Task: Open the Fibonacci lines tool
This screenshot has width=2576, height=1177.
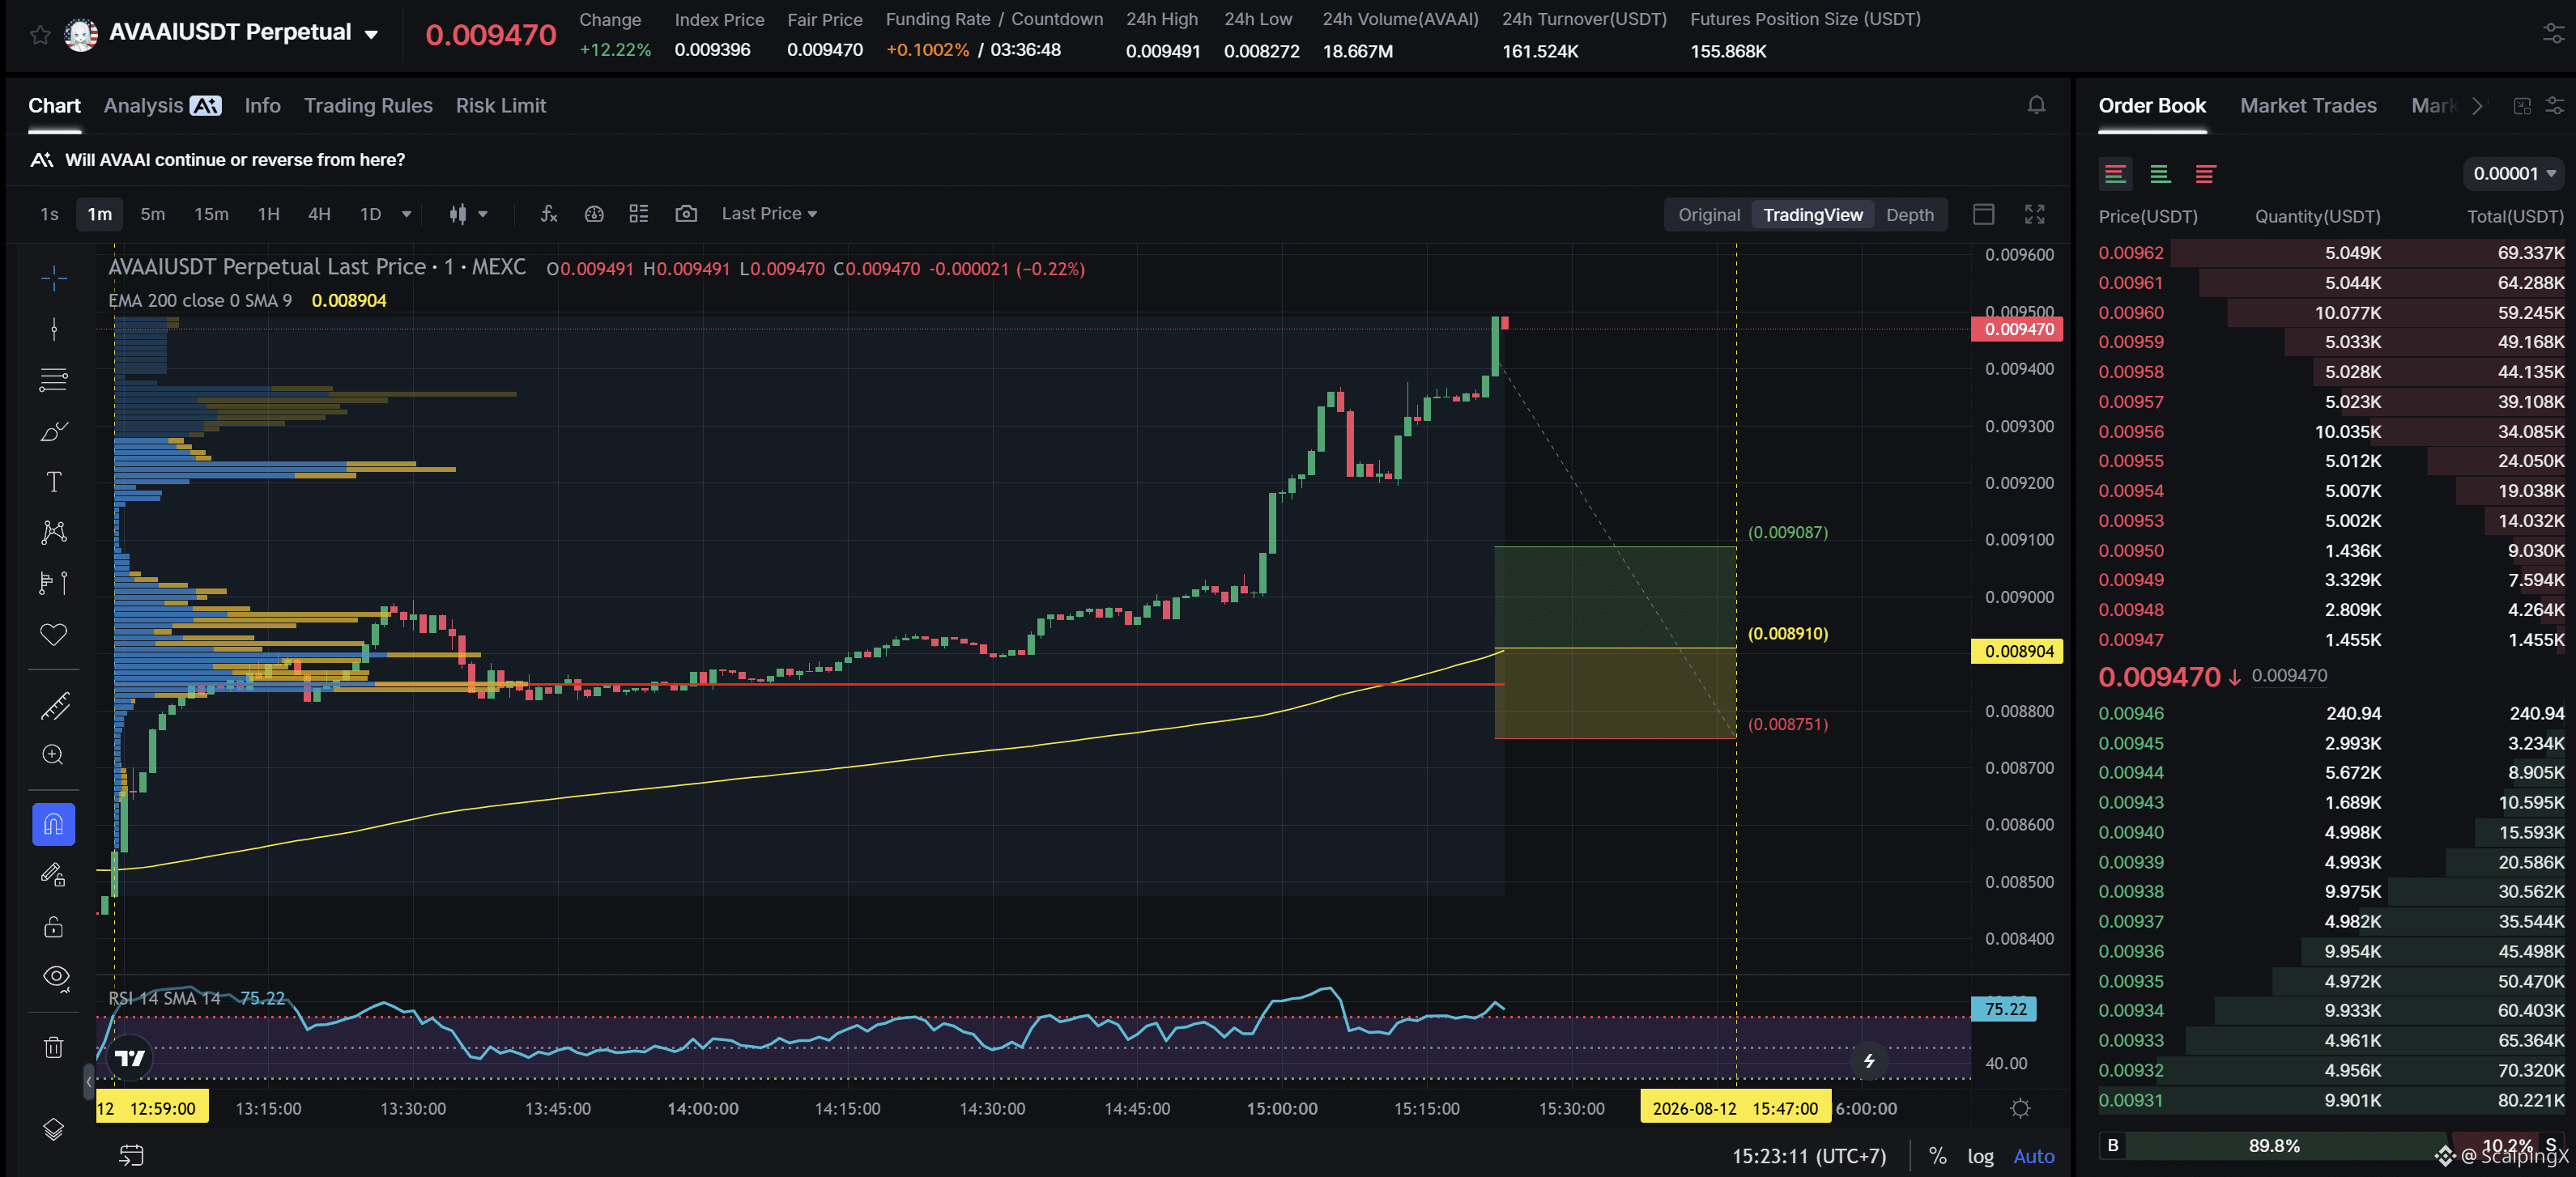Action: 54,380
